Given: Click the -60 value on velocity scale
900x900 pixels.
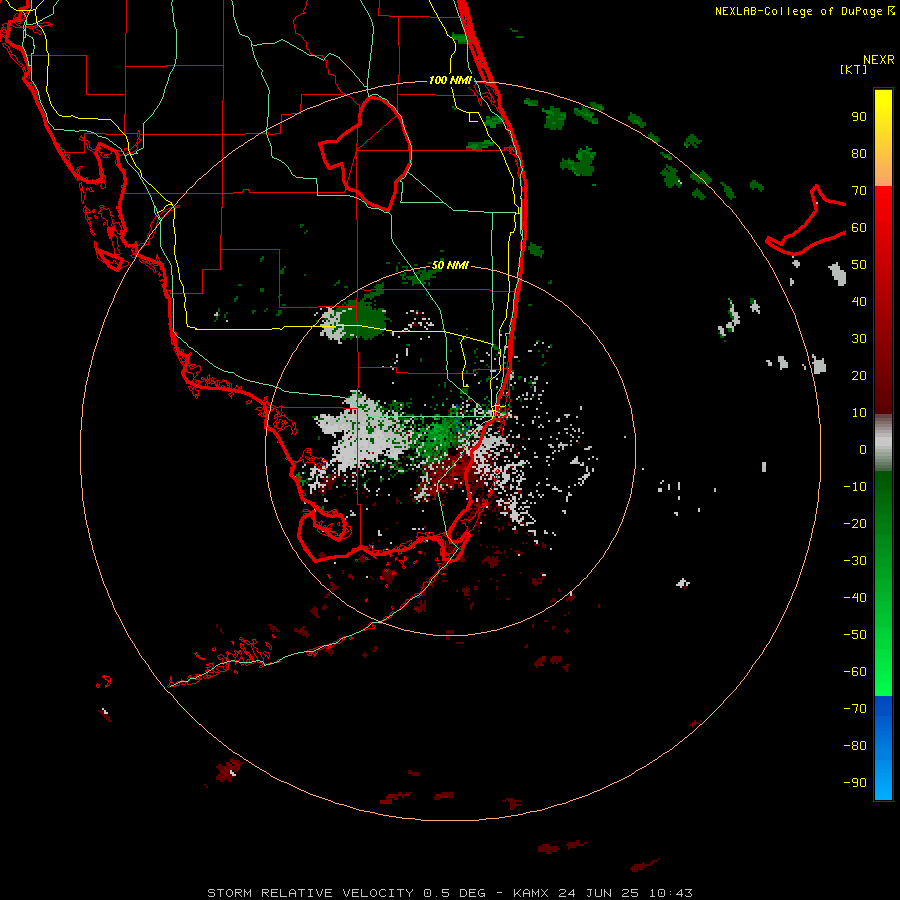Looking at the screenshot, I should [855, 672].
